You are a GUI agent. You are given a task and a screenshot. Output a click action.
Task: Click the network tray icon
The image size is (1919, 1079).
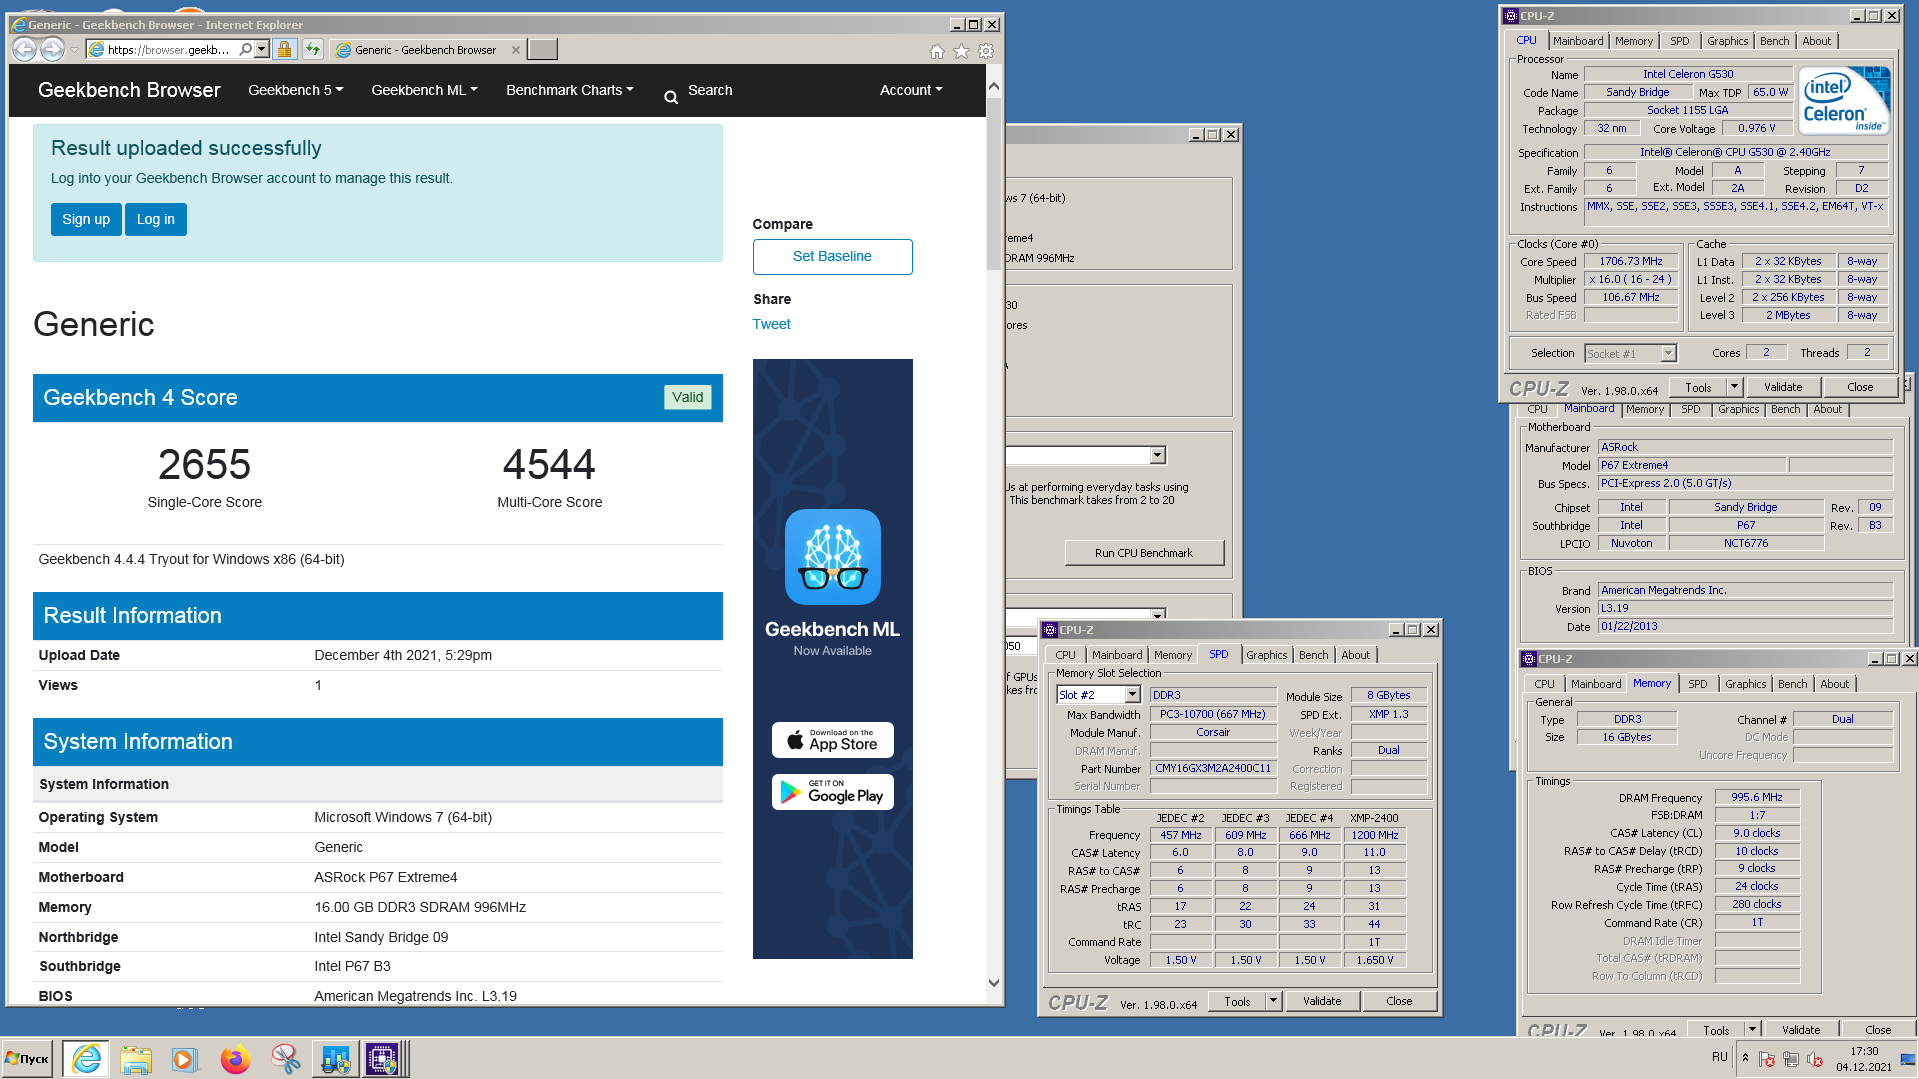[1791, 1059]
